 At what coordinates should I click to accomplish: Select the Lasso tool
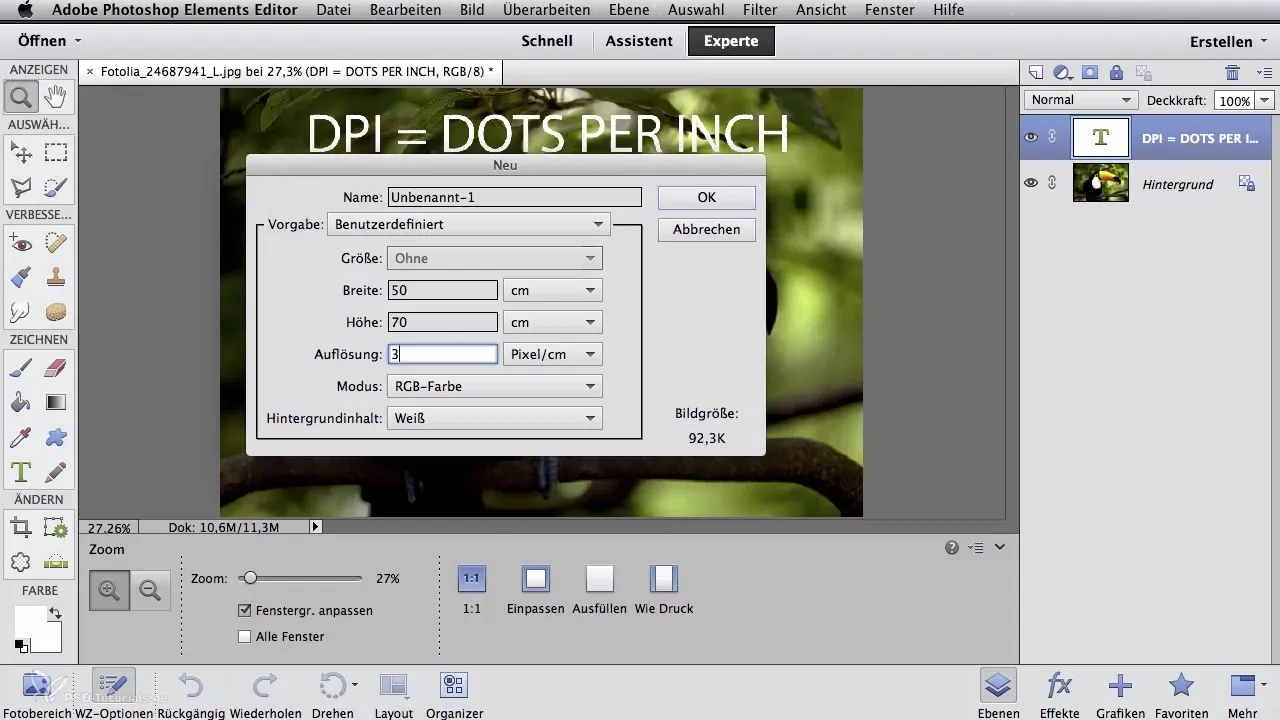pyautogui.click(x=20, y=186)
